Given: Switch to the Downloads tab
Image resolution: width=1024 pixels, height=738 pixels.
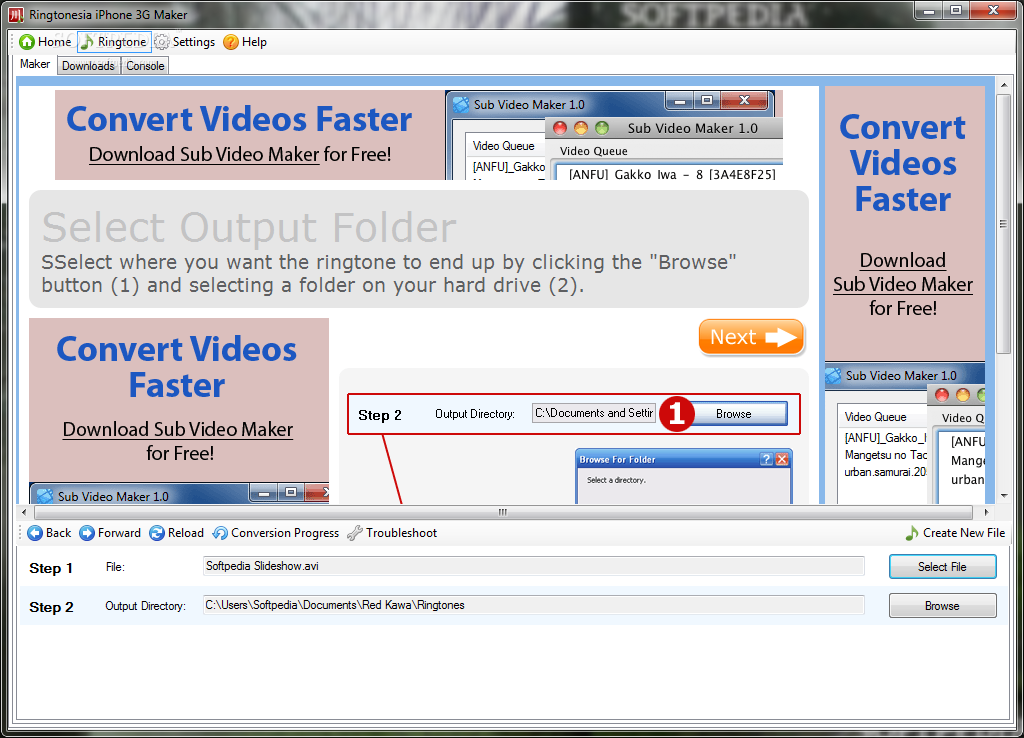Looking at the screenshot, I should 88,65.
